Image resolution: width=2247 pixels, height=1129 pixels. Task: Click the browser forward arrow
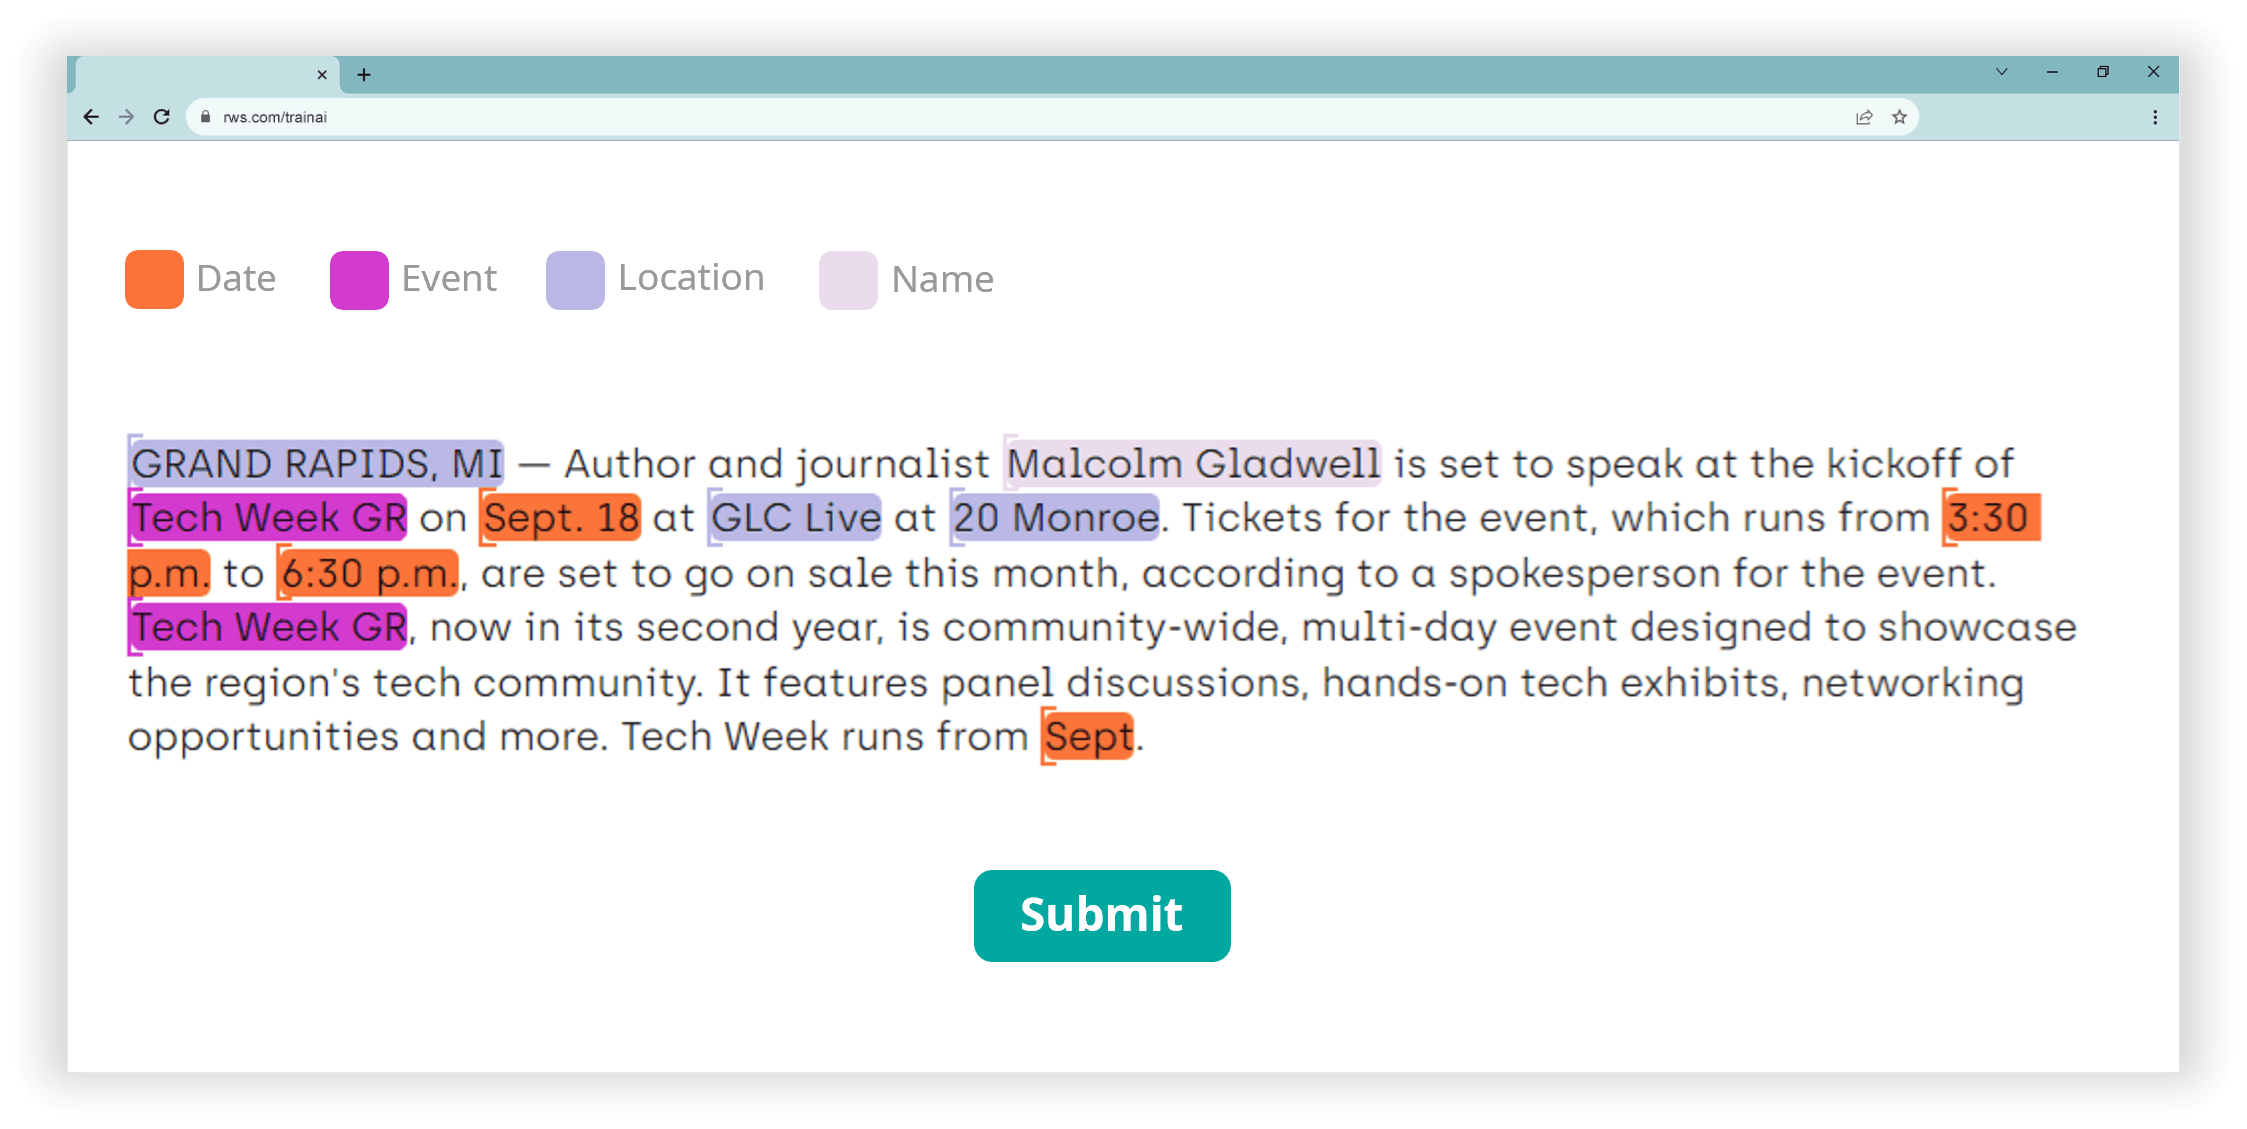click(x=126, y=117)
